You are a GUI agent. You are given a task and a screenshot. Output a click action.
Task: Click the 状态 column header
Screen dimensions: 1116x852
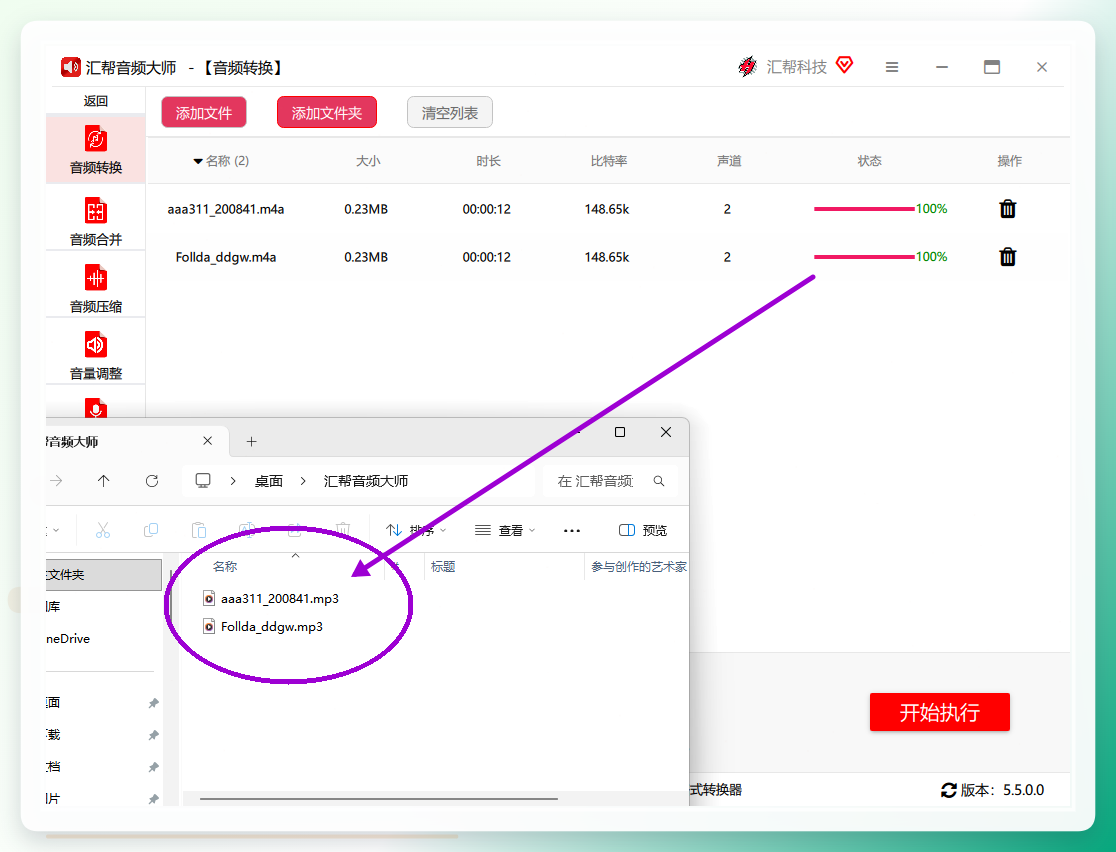[x=869, y=161]
